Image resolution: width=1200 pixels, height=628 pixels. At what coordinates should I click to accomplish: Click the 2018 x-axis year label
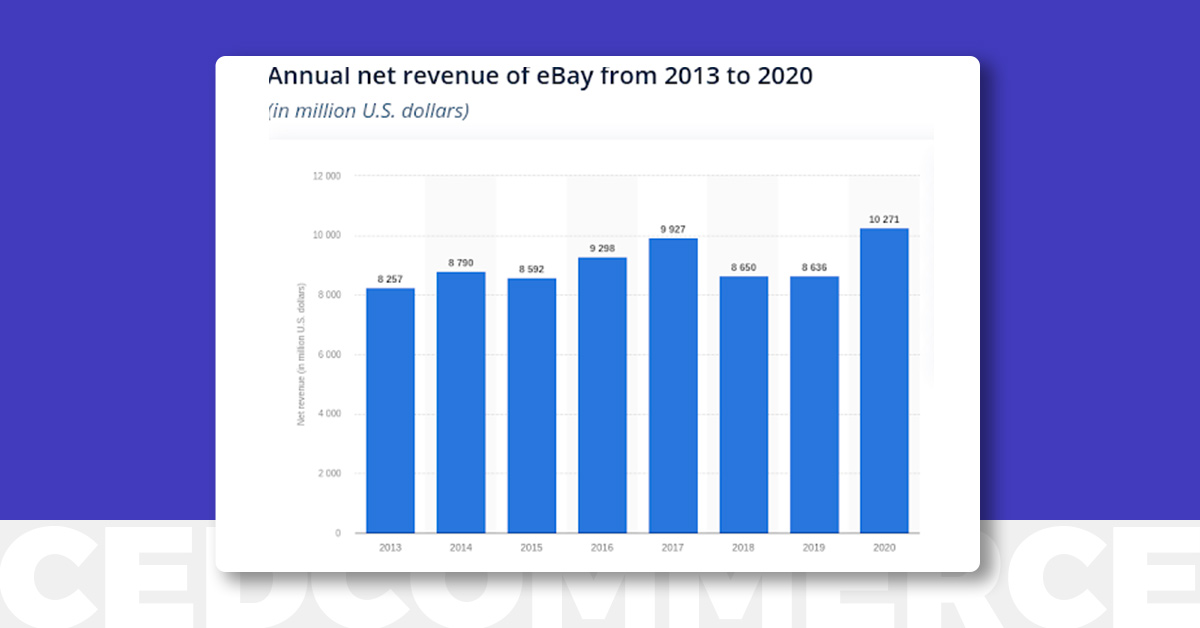(744, 548)
